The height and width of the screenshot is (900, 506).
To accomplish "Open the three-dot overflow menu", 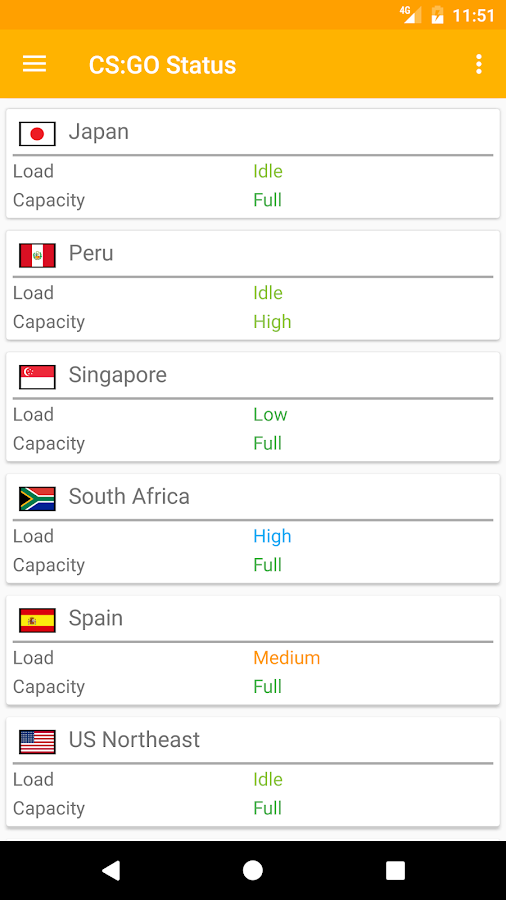I will point(478,64).
